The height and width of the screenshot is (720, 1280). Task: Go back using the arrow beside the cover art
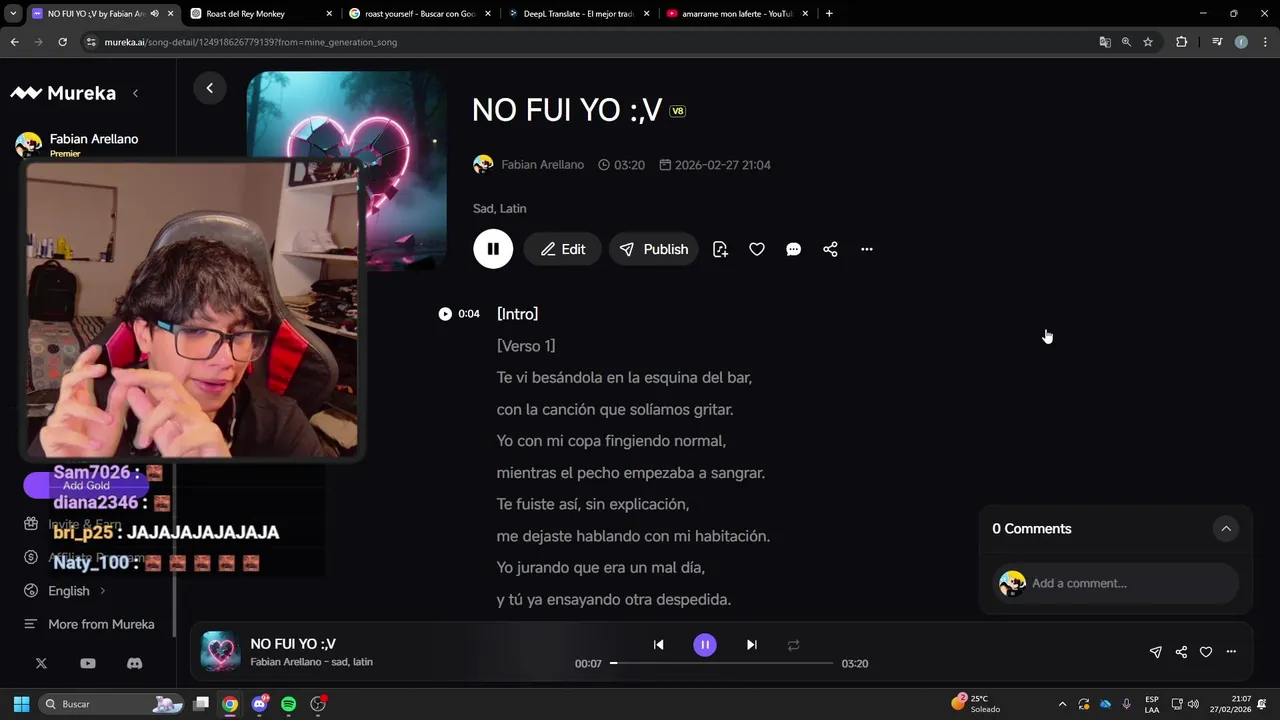tap(210, 88)
